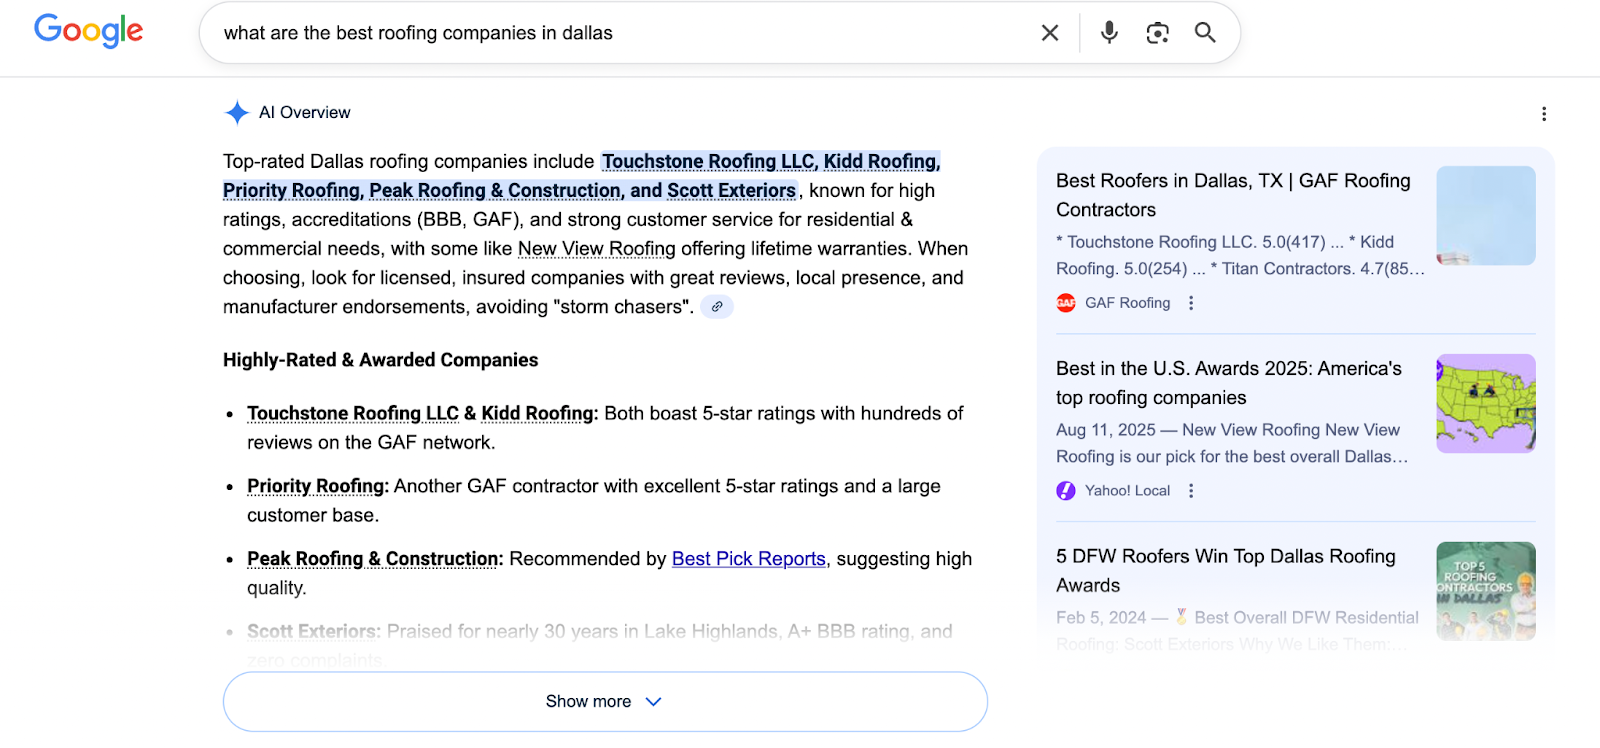Click the "Highly-Rated & Awarded Companies" heading
This screenshot has width=1600, height=748.
pyautogui.click(x=381, y=360)
